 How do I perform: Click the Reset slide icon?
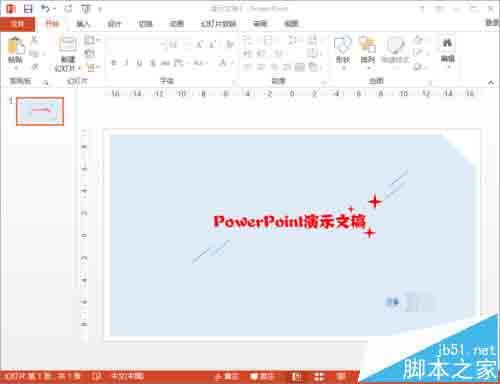89,53
